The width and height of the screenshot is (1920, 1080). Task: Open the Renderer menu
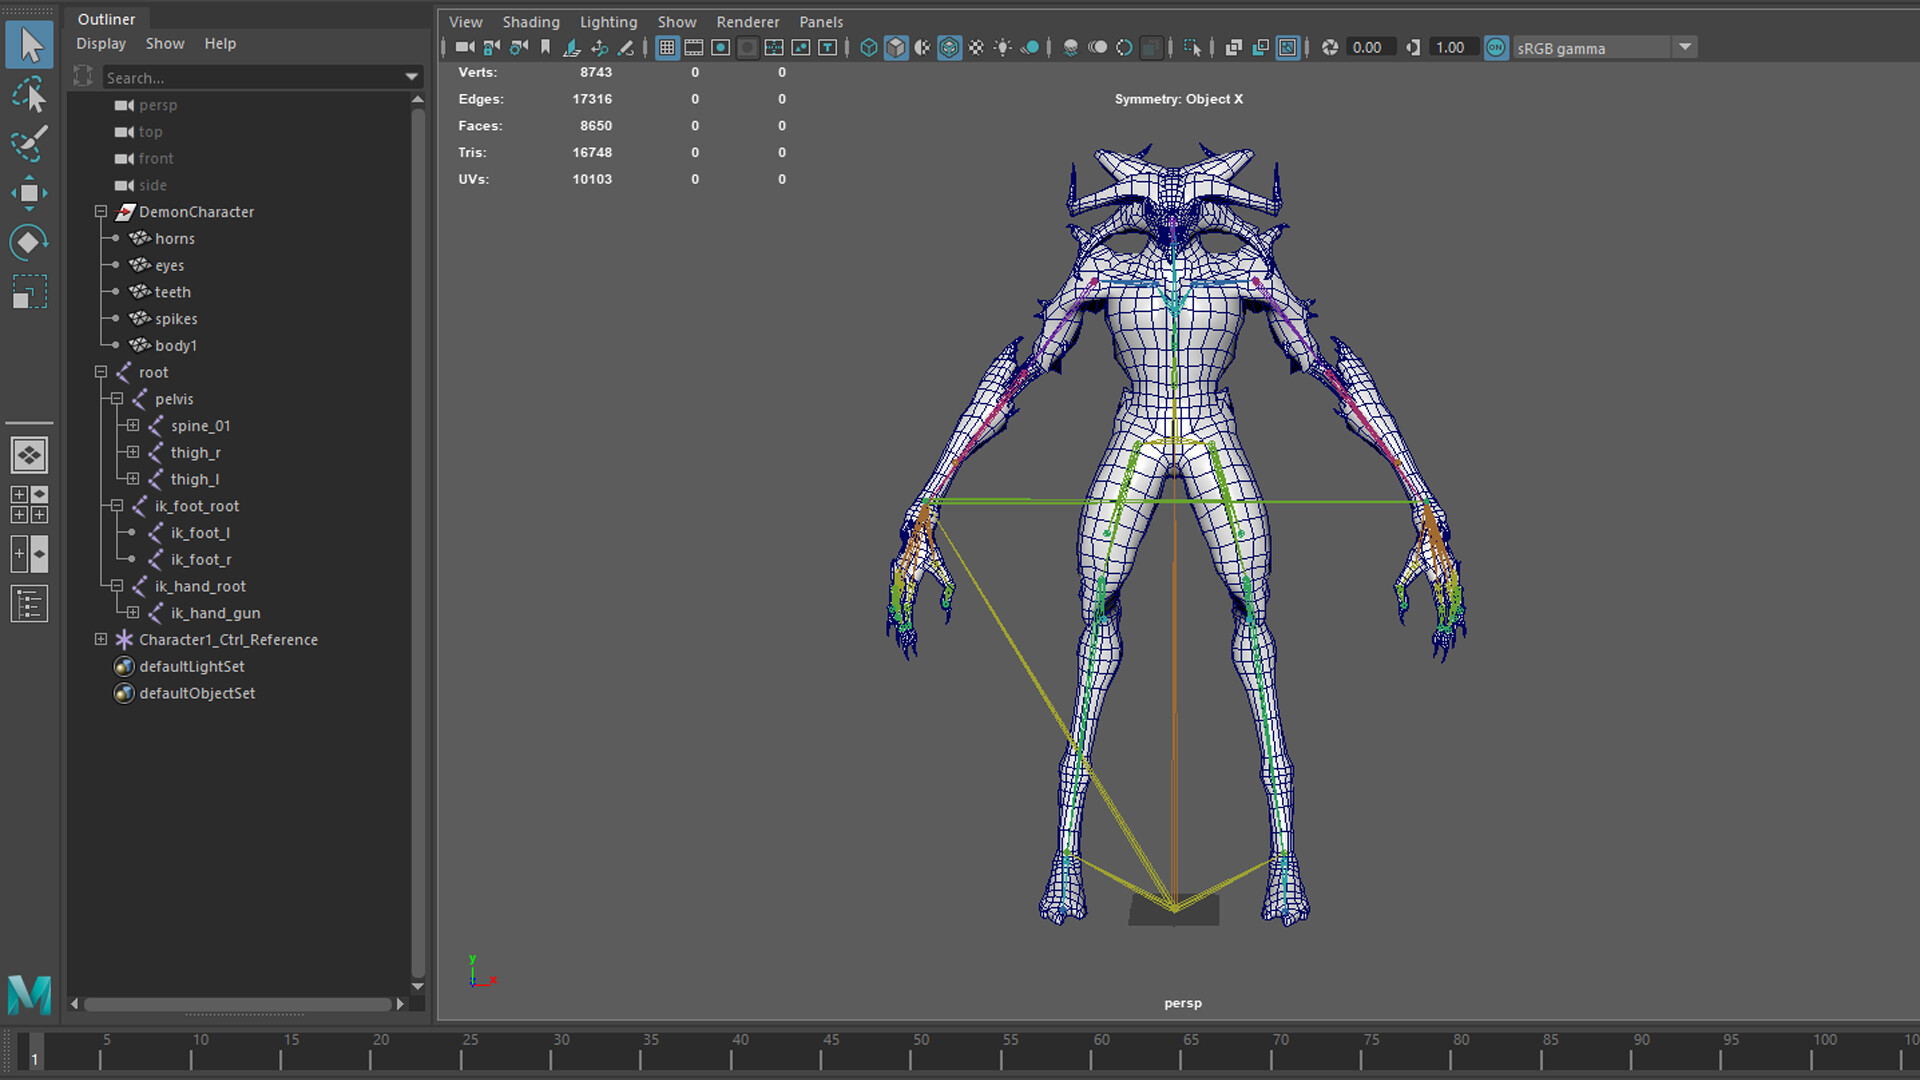[x=747, y=21]
